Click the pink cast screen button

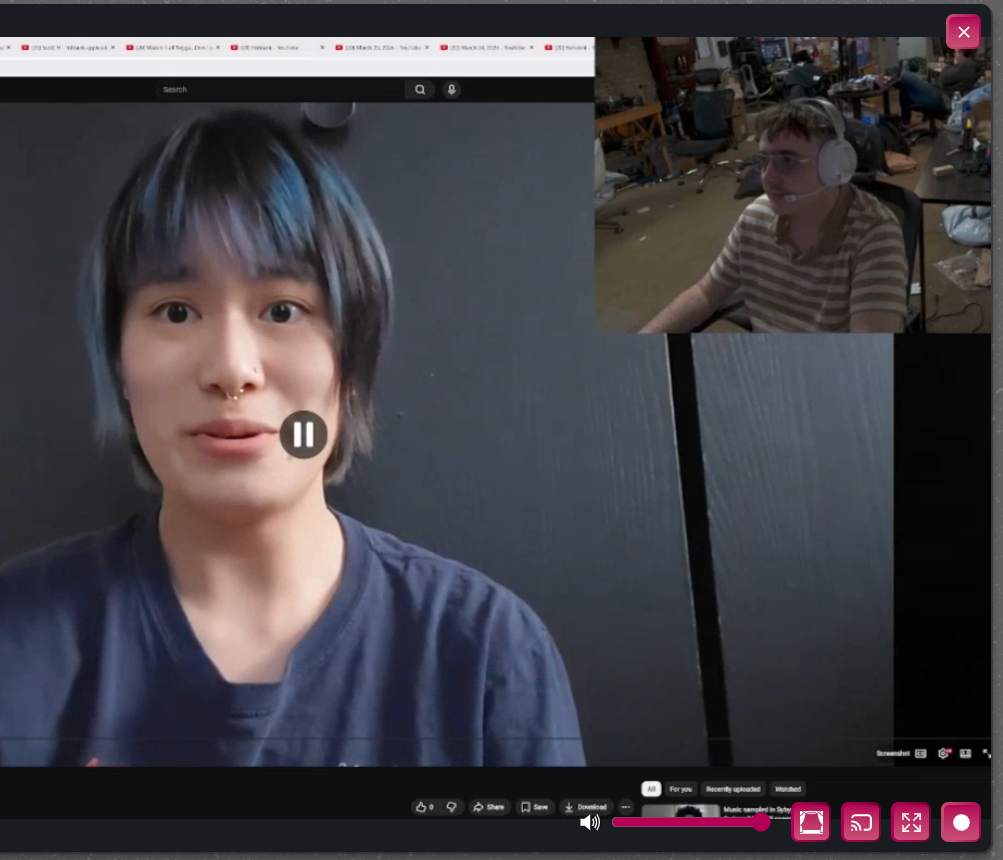861,822
